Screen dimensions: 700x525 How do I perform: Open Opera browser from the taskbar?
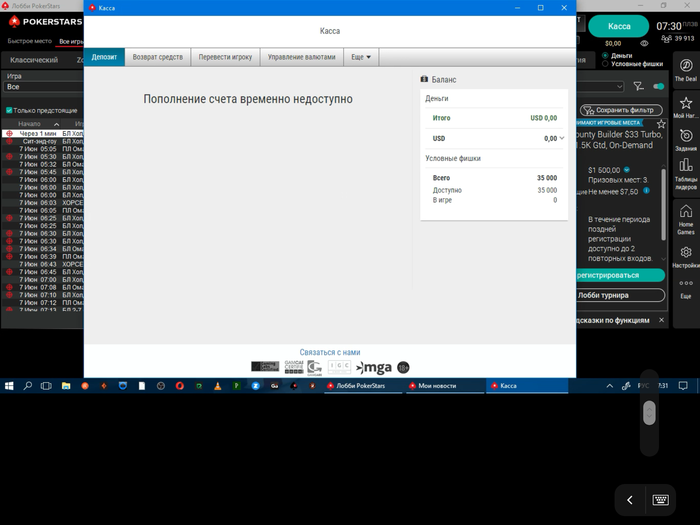(x=179, y=386)
